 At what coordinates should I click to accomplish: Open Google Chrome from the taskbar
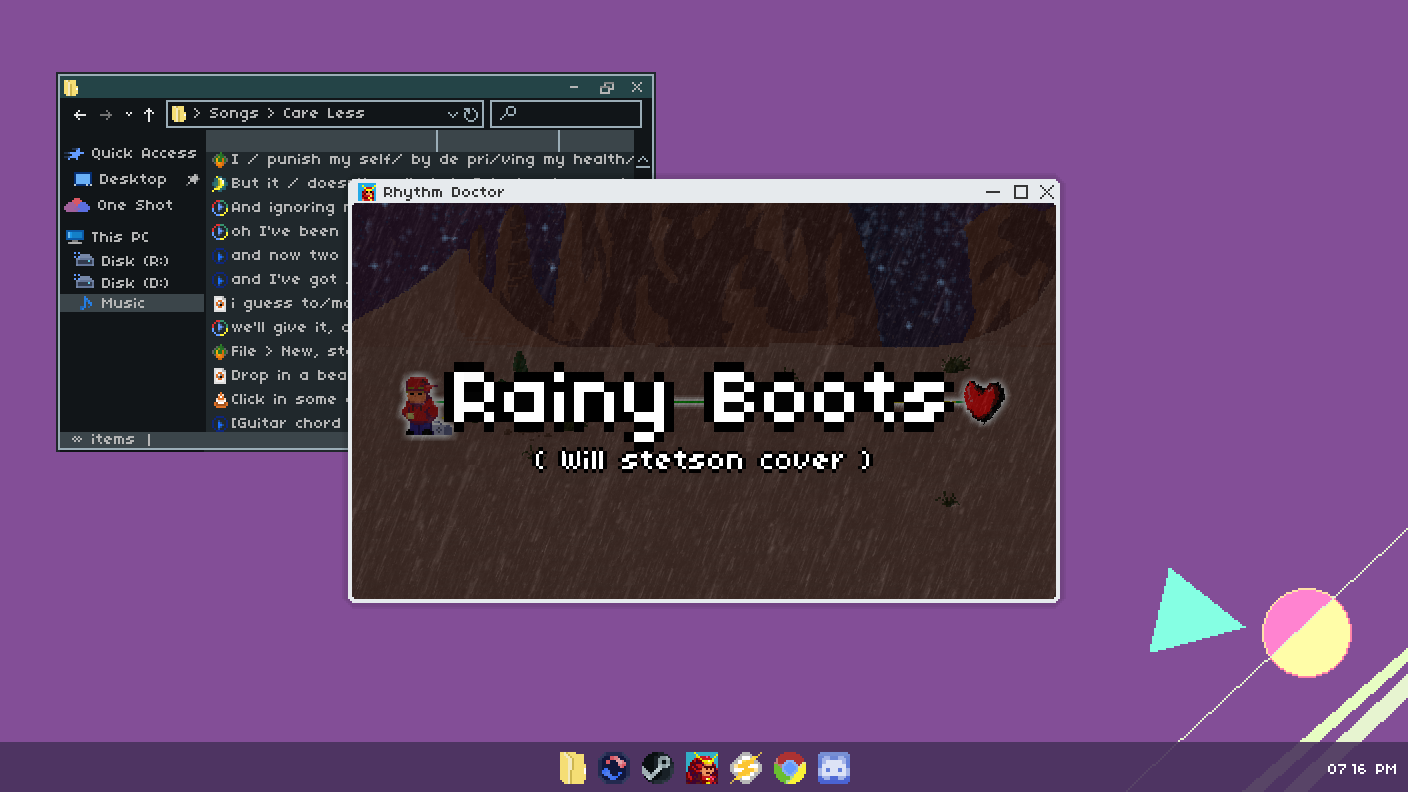click(x=789, y=768)
